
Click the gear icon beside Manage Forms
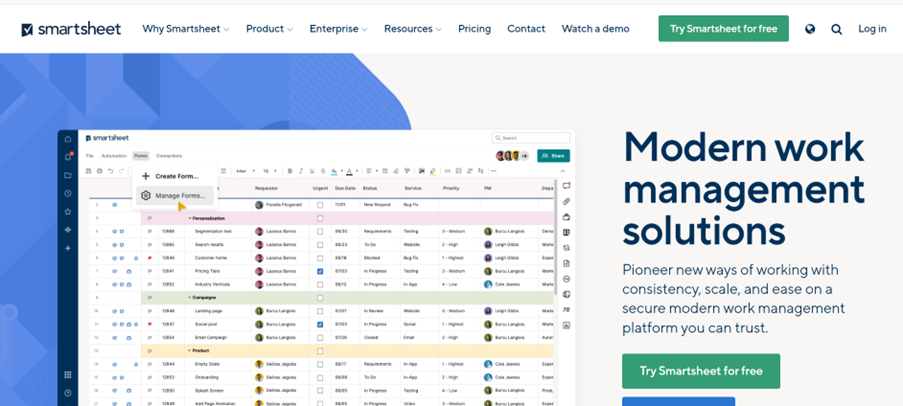pyautogui.click(x=146, y=196)
